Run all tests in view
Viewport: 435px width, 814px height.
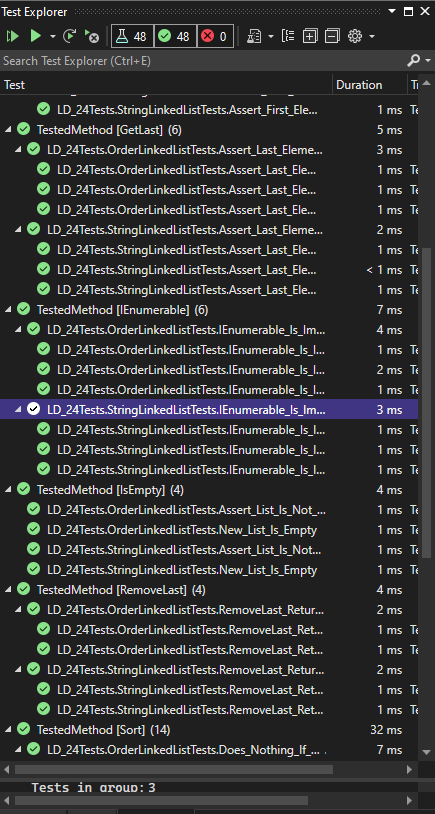(12, 36)
